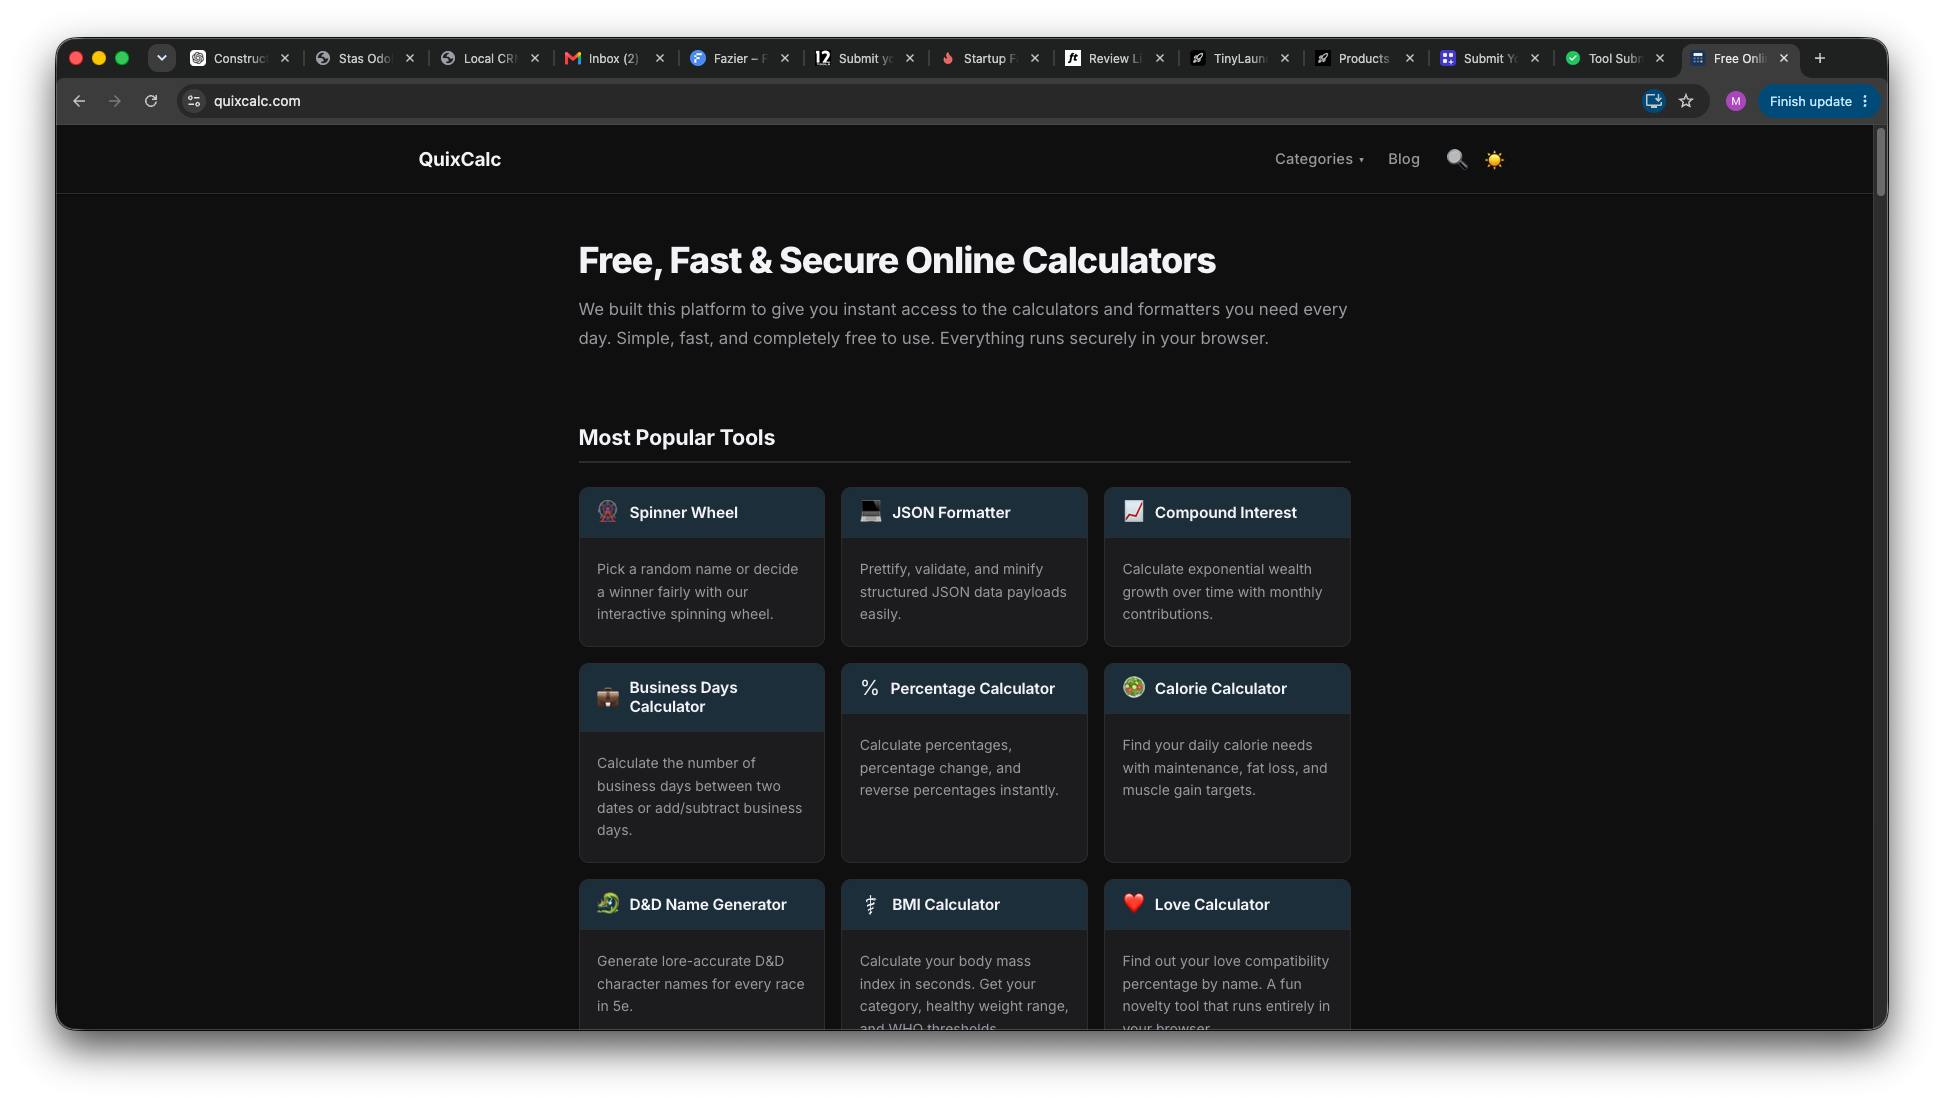Open the Love Calculator title
This screenshot has height=1104, width=1944.
point(1212,904)
